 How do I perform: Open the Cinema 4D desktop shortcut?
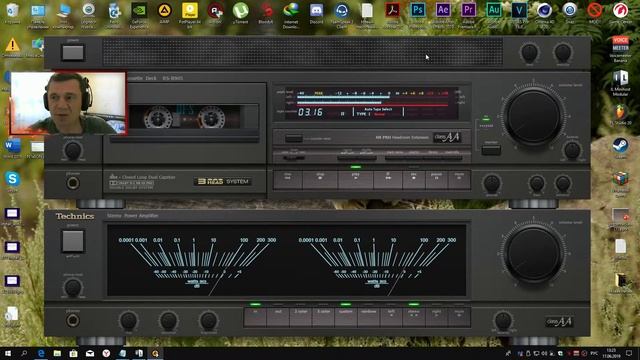tap(544, 16)
